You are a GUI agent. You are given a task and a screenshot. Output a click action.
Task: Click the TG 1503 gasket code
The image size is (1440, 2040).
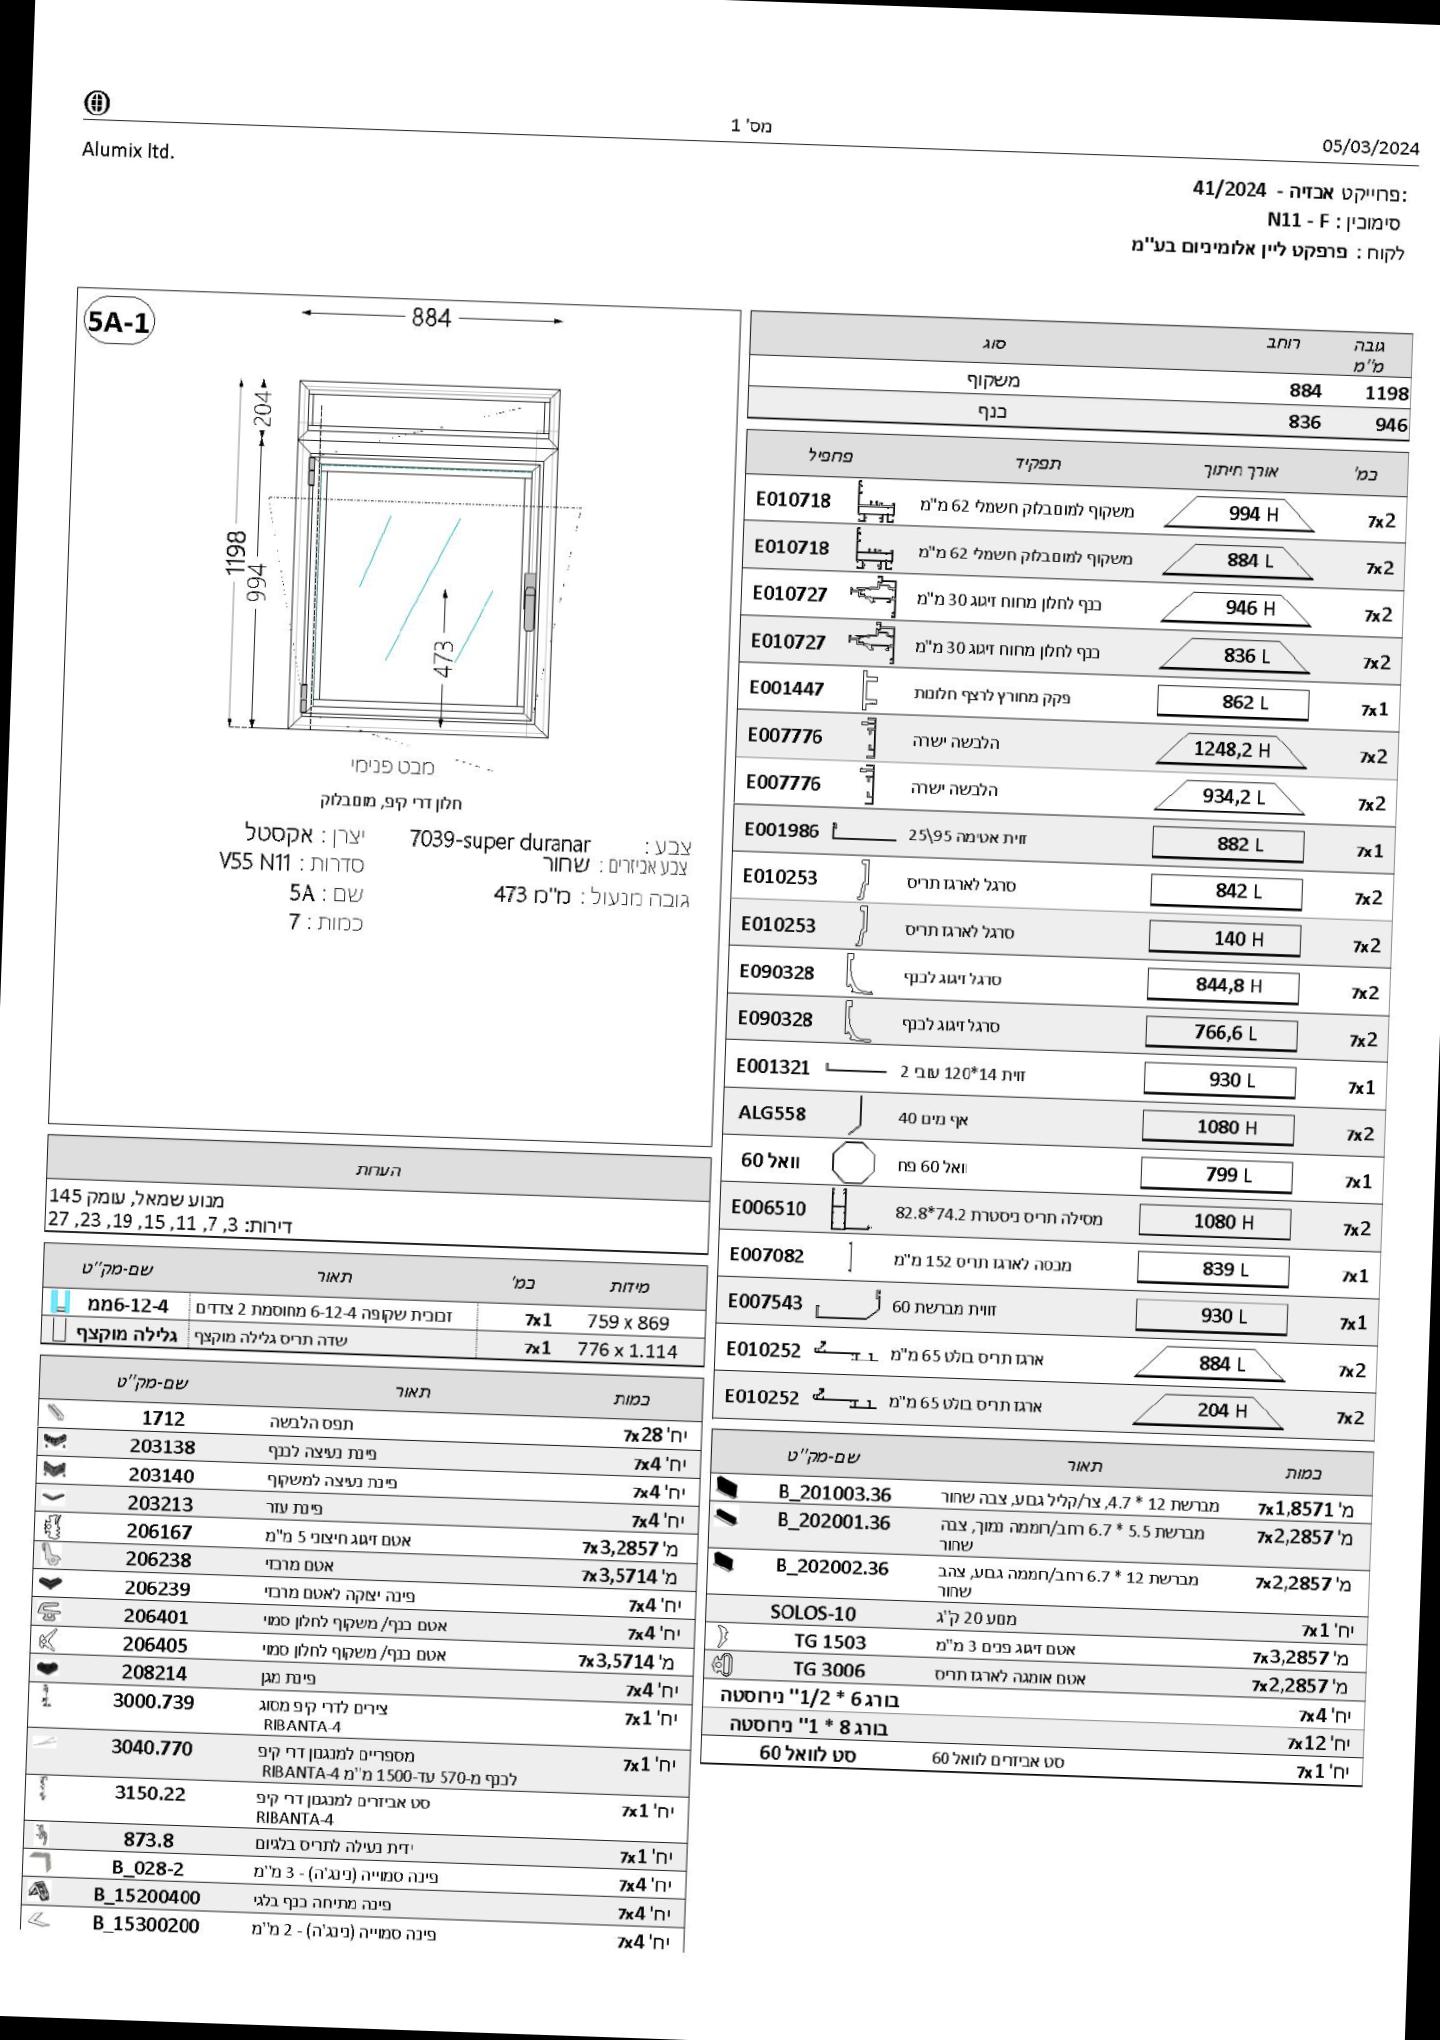pos(830,1641)
